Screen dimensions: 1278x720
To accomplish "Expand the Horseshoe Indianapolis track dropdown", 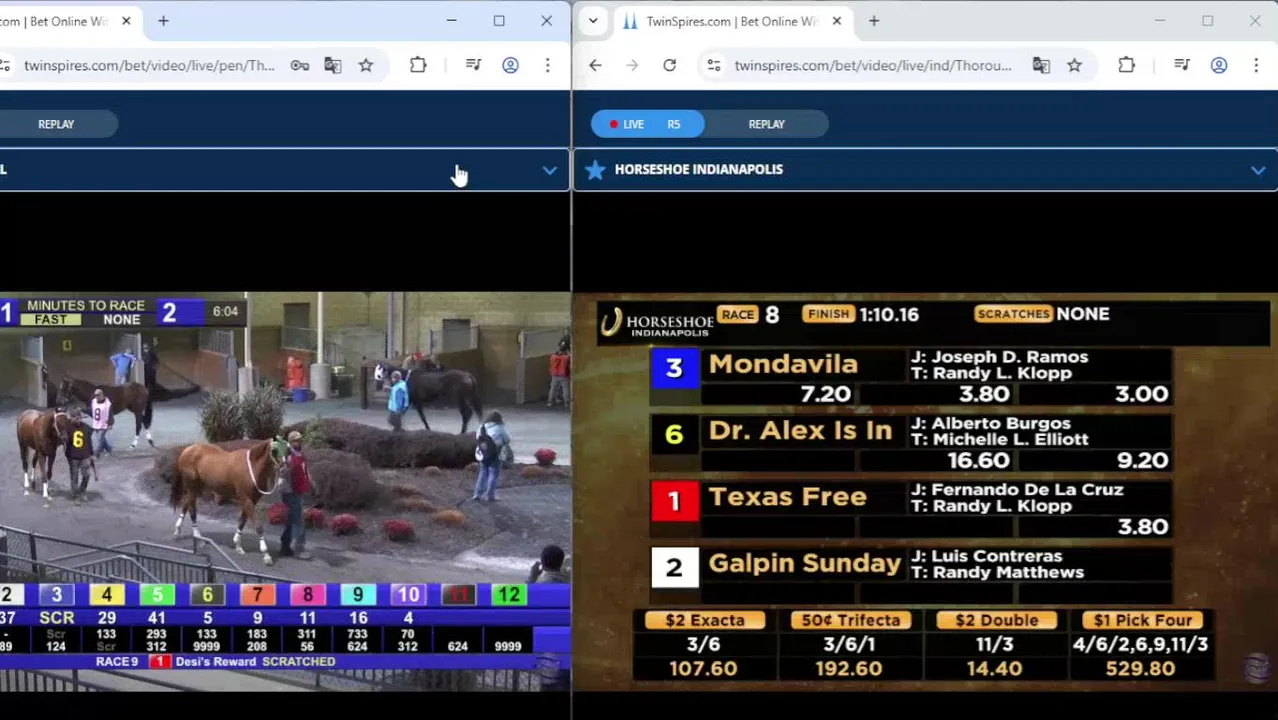I will [1258, 170].
